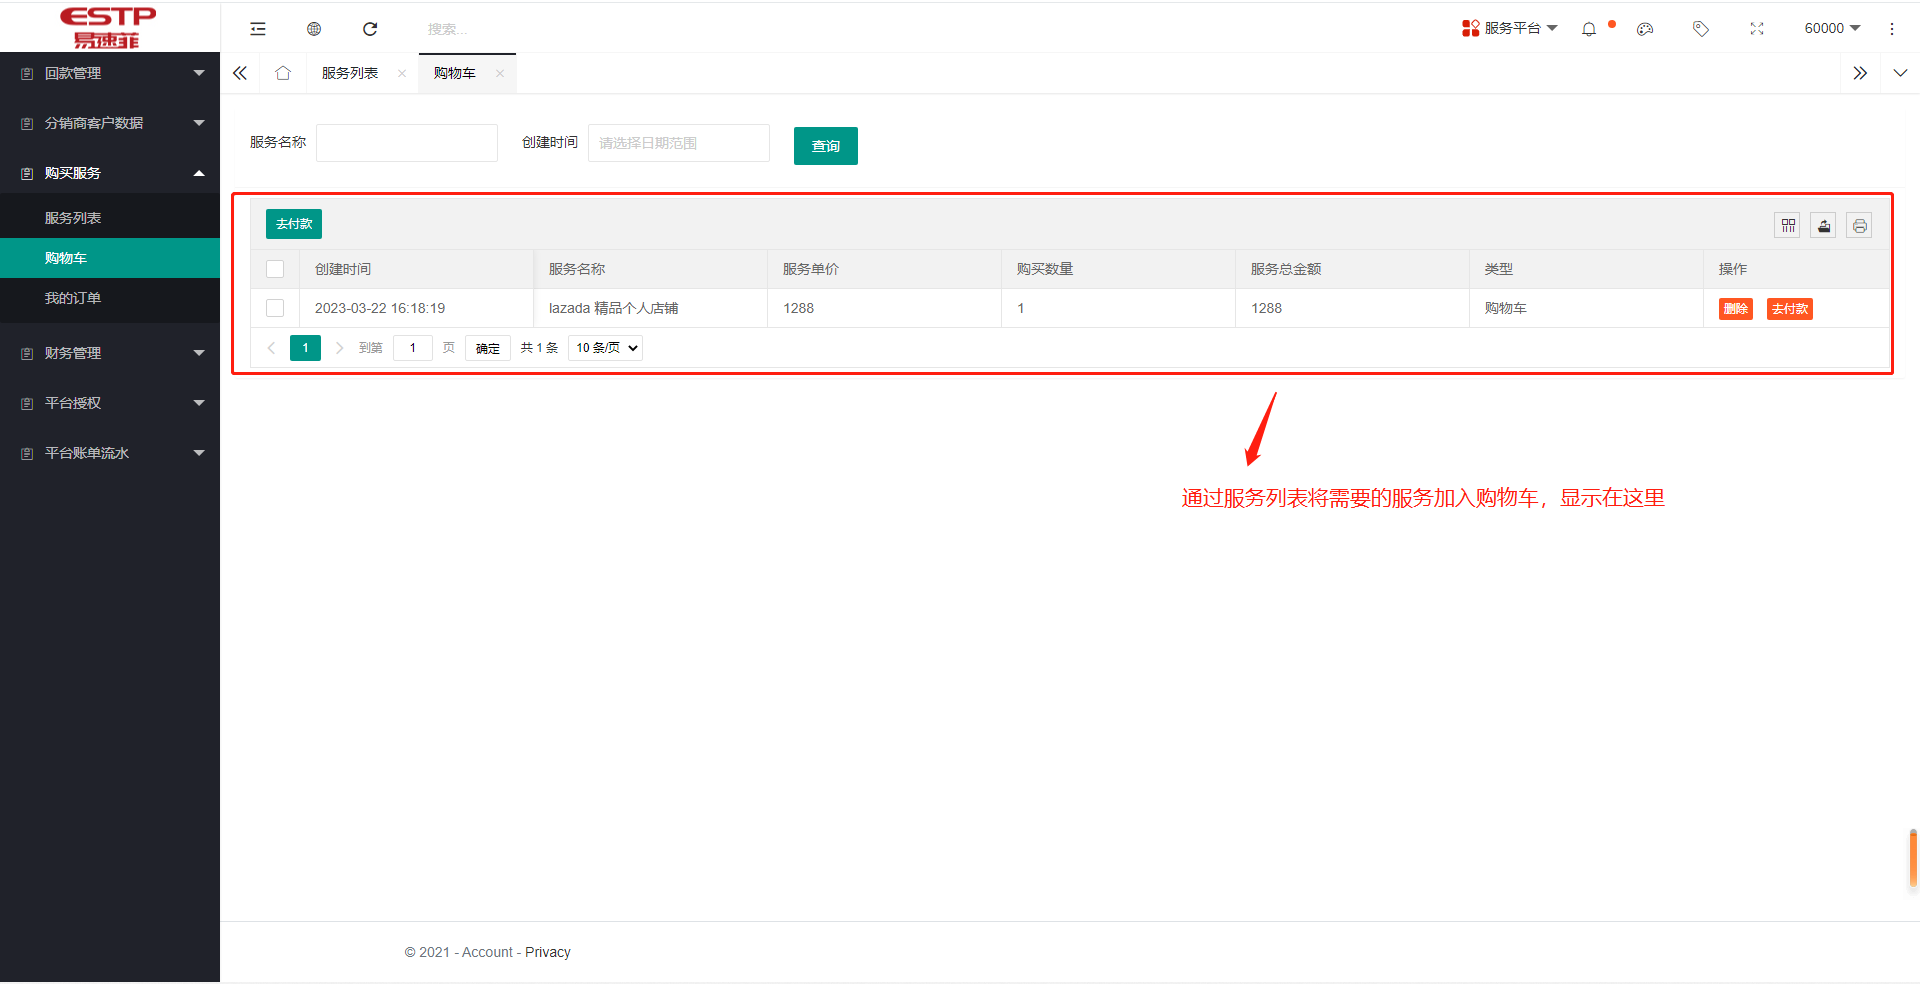Click the globe icon in top bar
The height and width of the screenshot is (984, 1920).
pos(314,29)
